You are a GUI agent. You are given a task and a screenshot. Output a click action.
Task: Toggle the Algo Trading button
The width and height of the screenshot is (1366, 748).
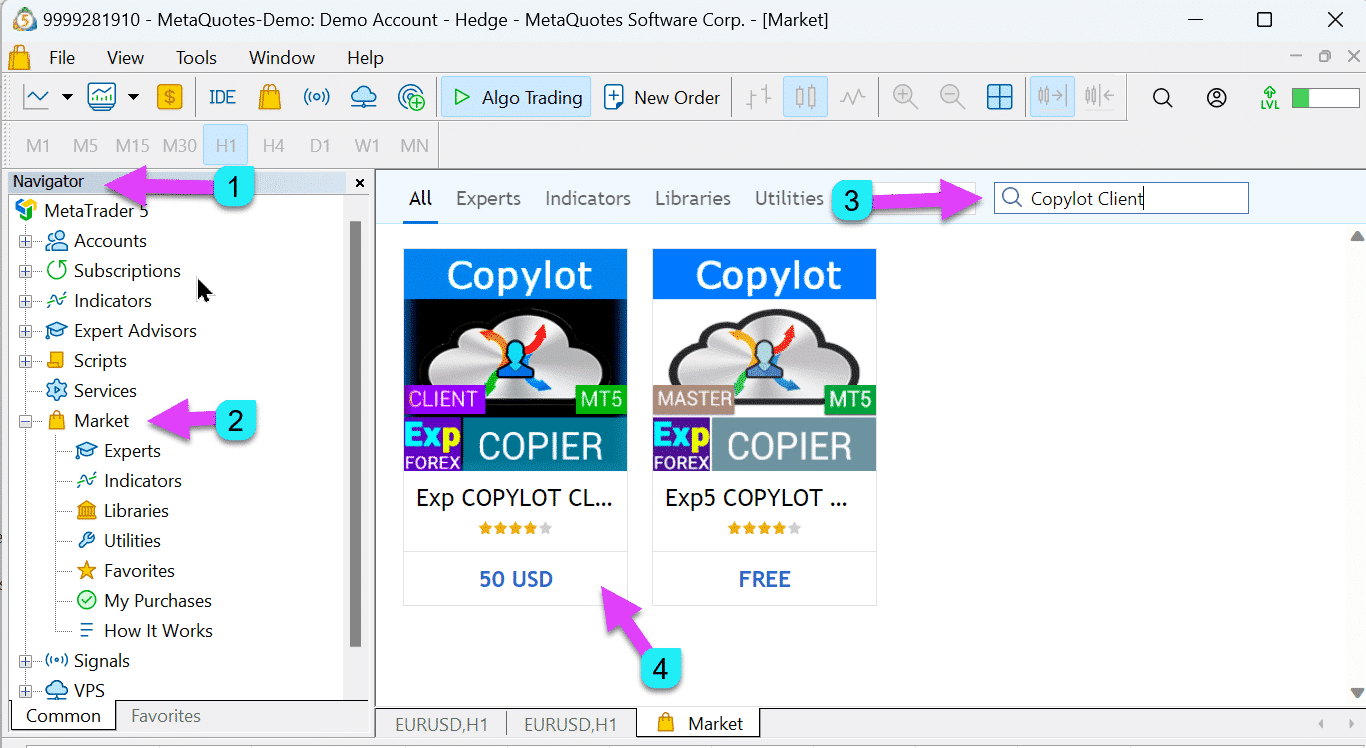click(x=516, y=97)
